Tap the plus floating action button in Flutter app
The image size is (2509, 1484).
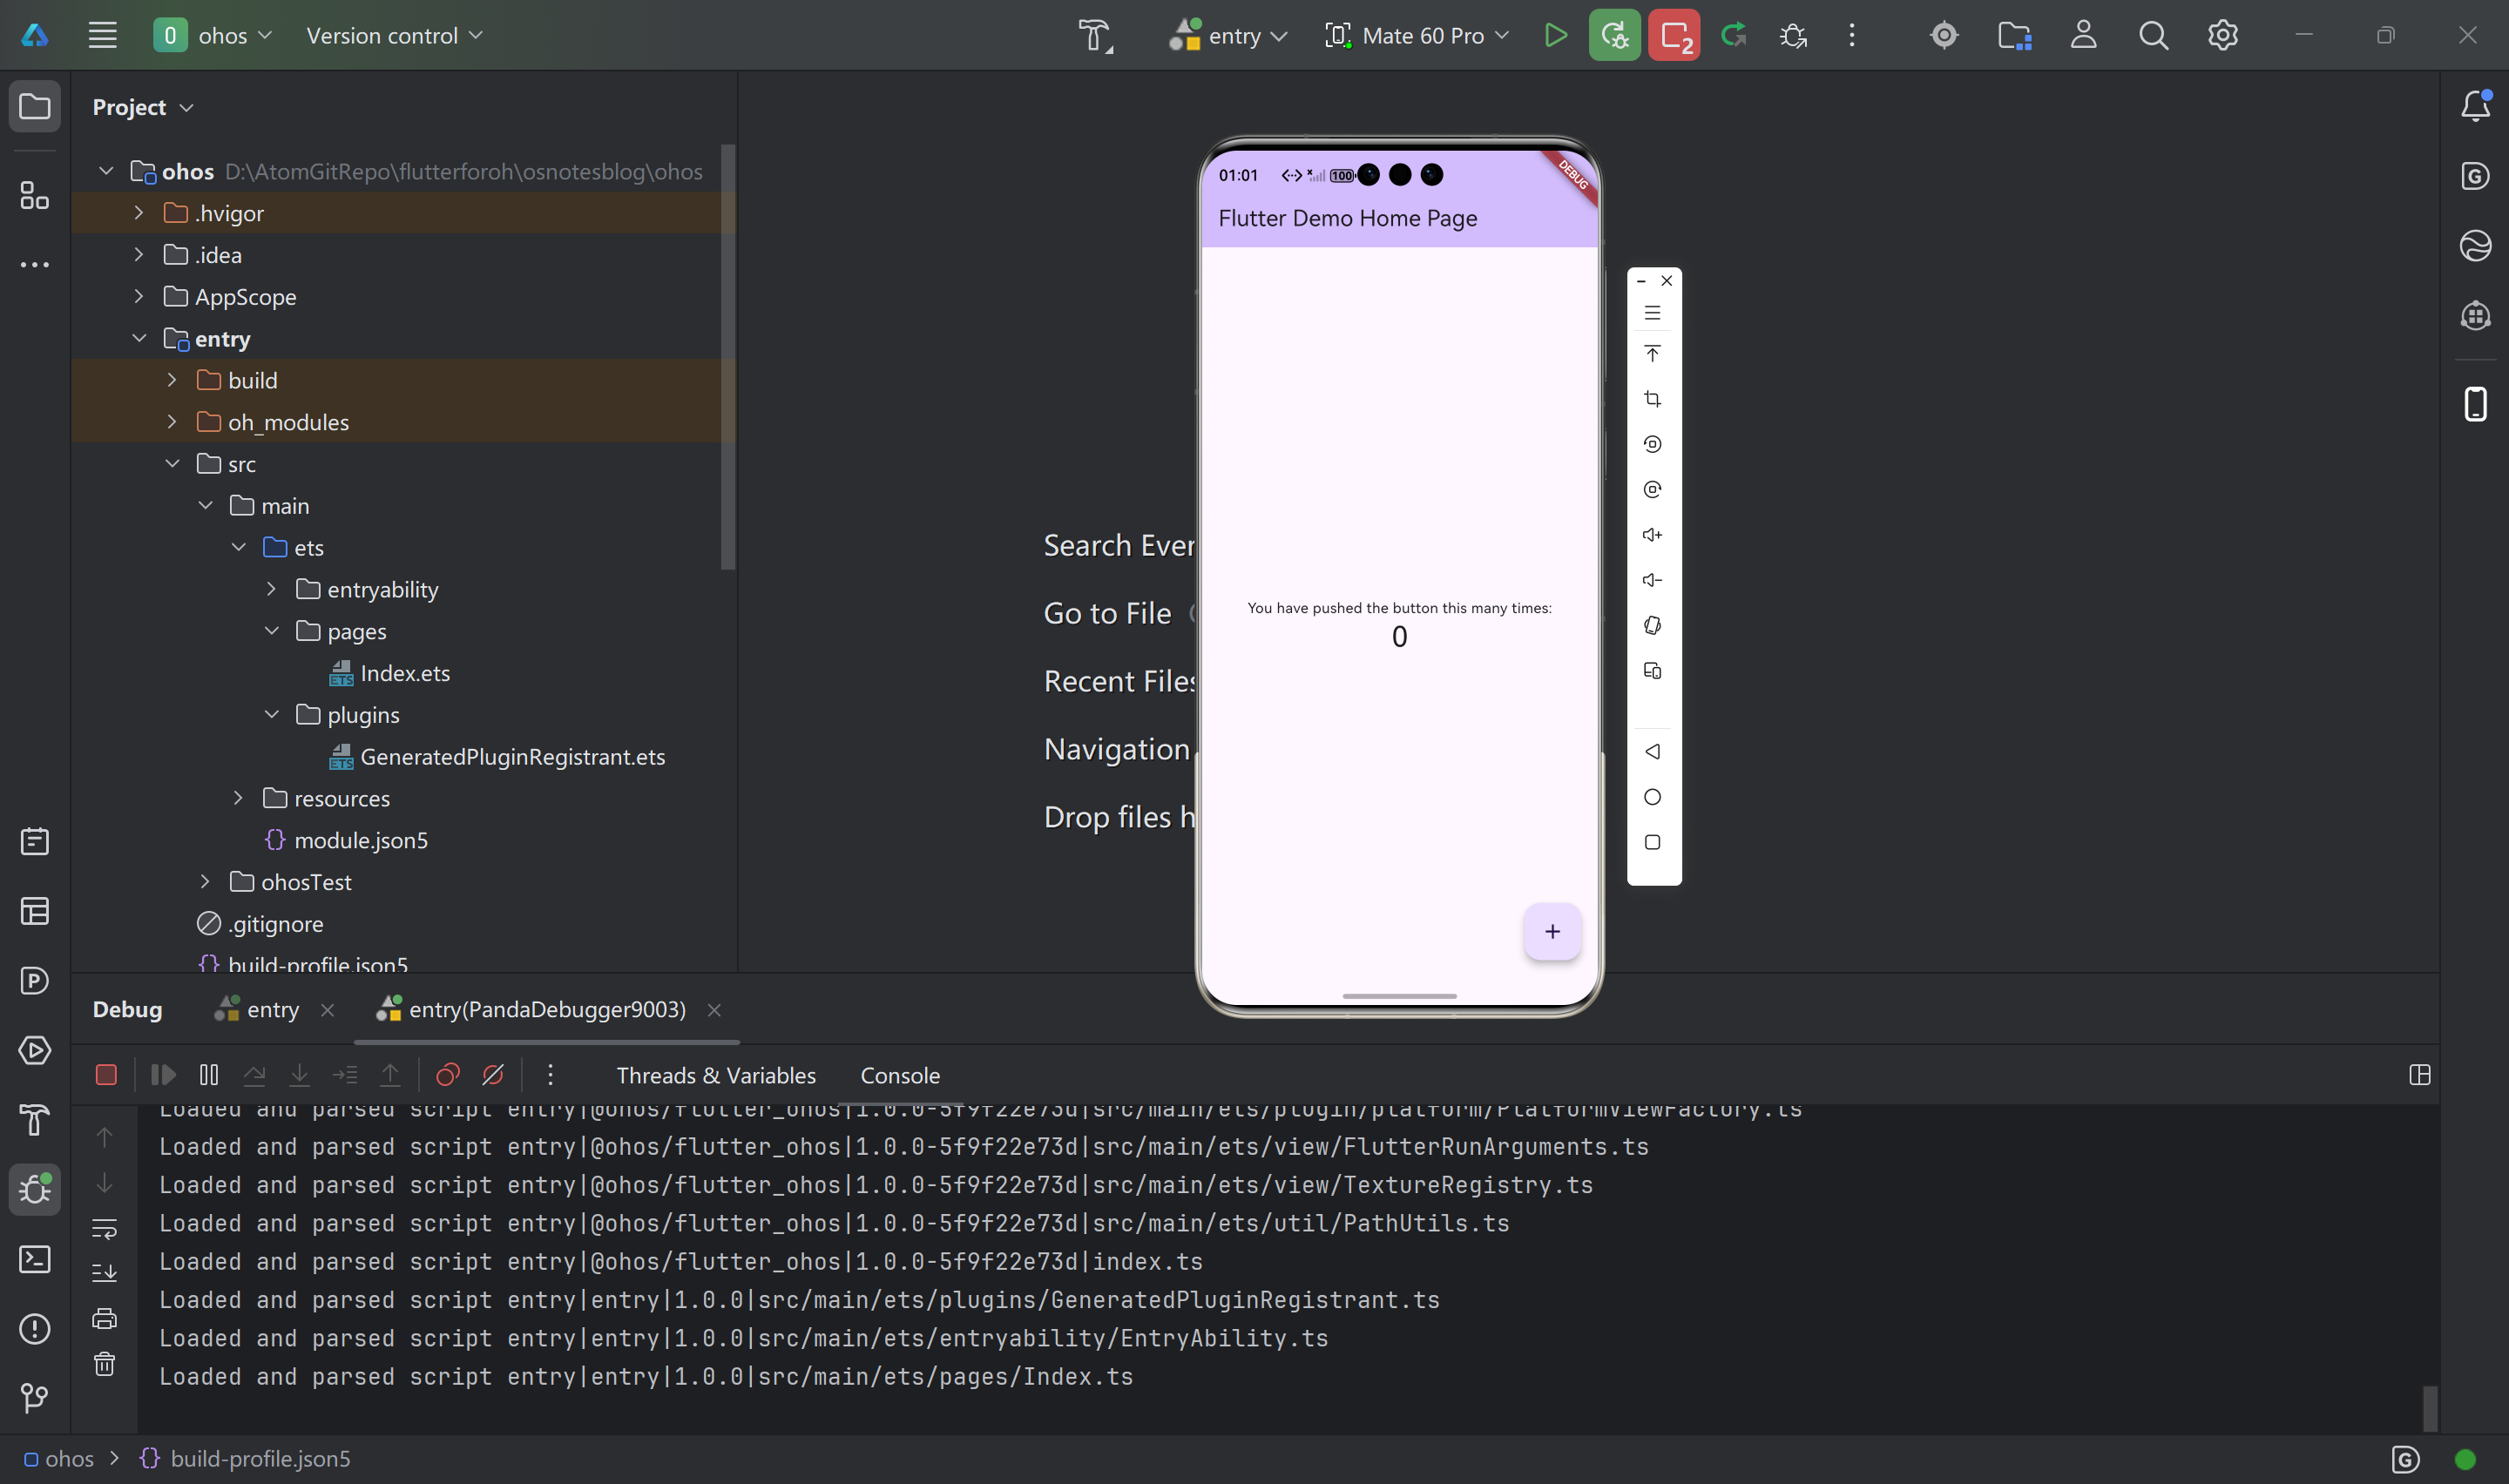pyautogui.click(x=1552, y=931)
